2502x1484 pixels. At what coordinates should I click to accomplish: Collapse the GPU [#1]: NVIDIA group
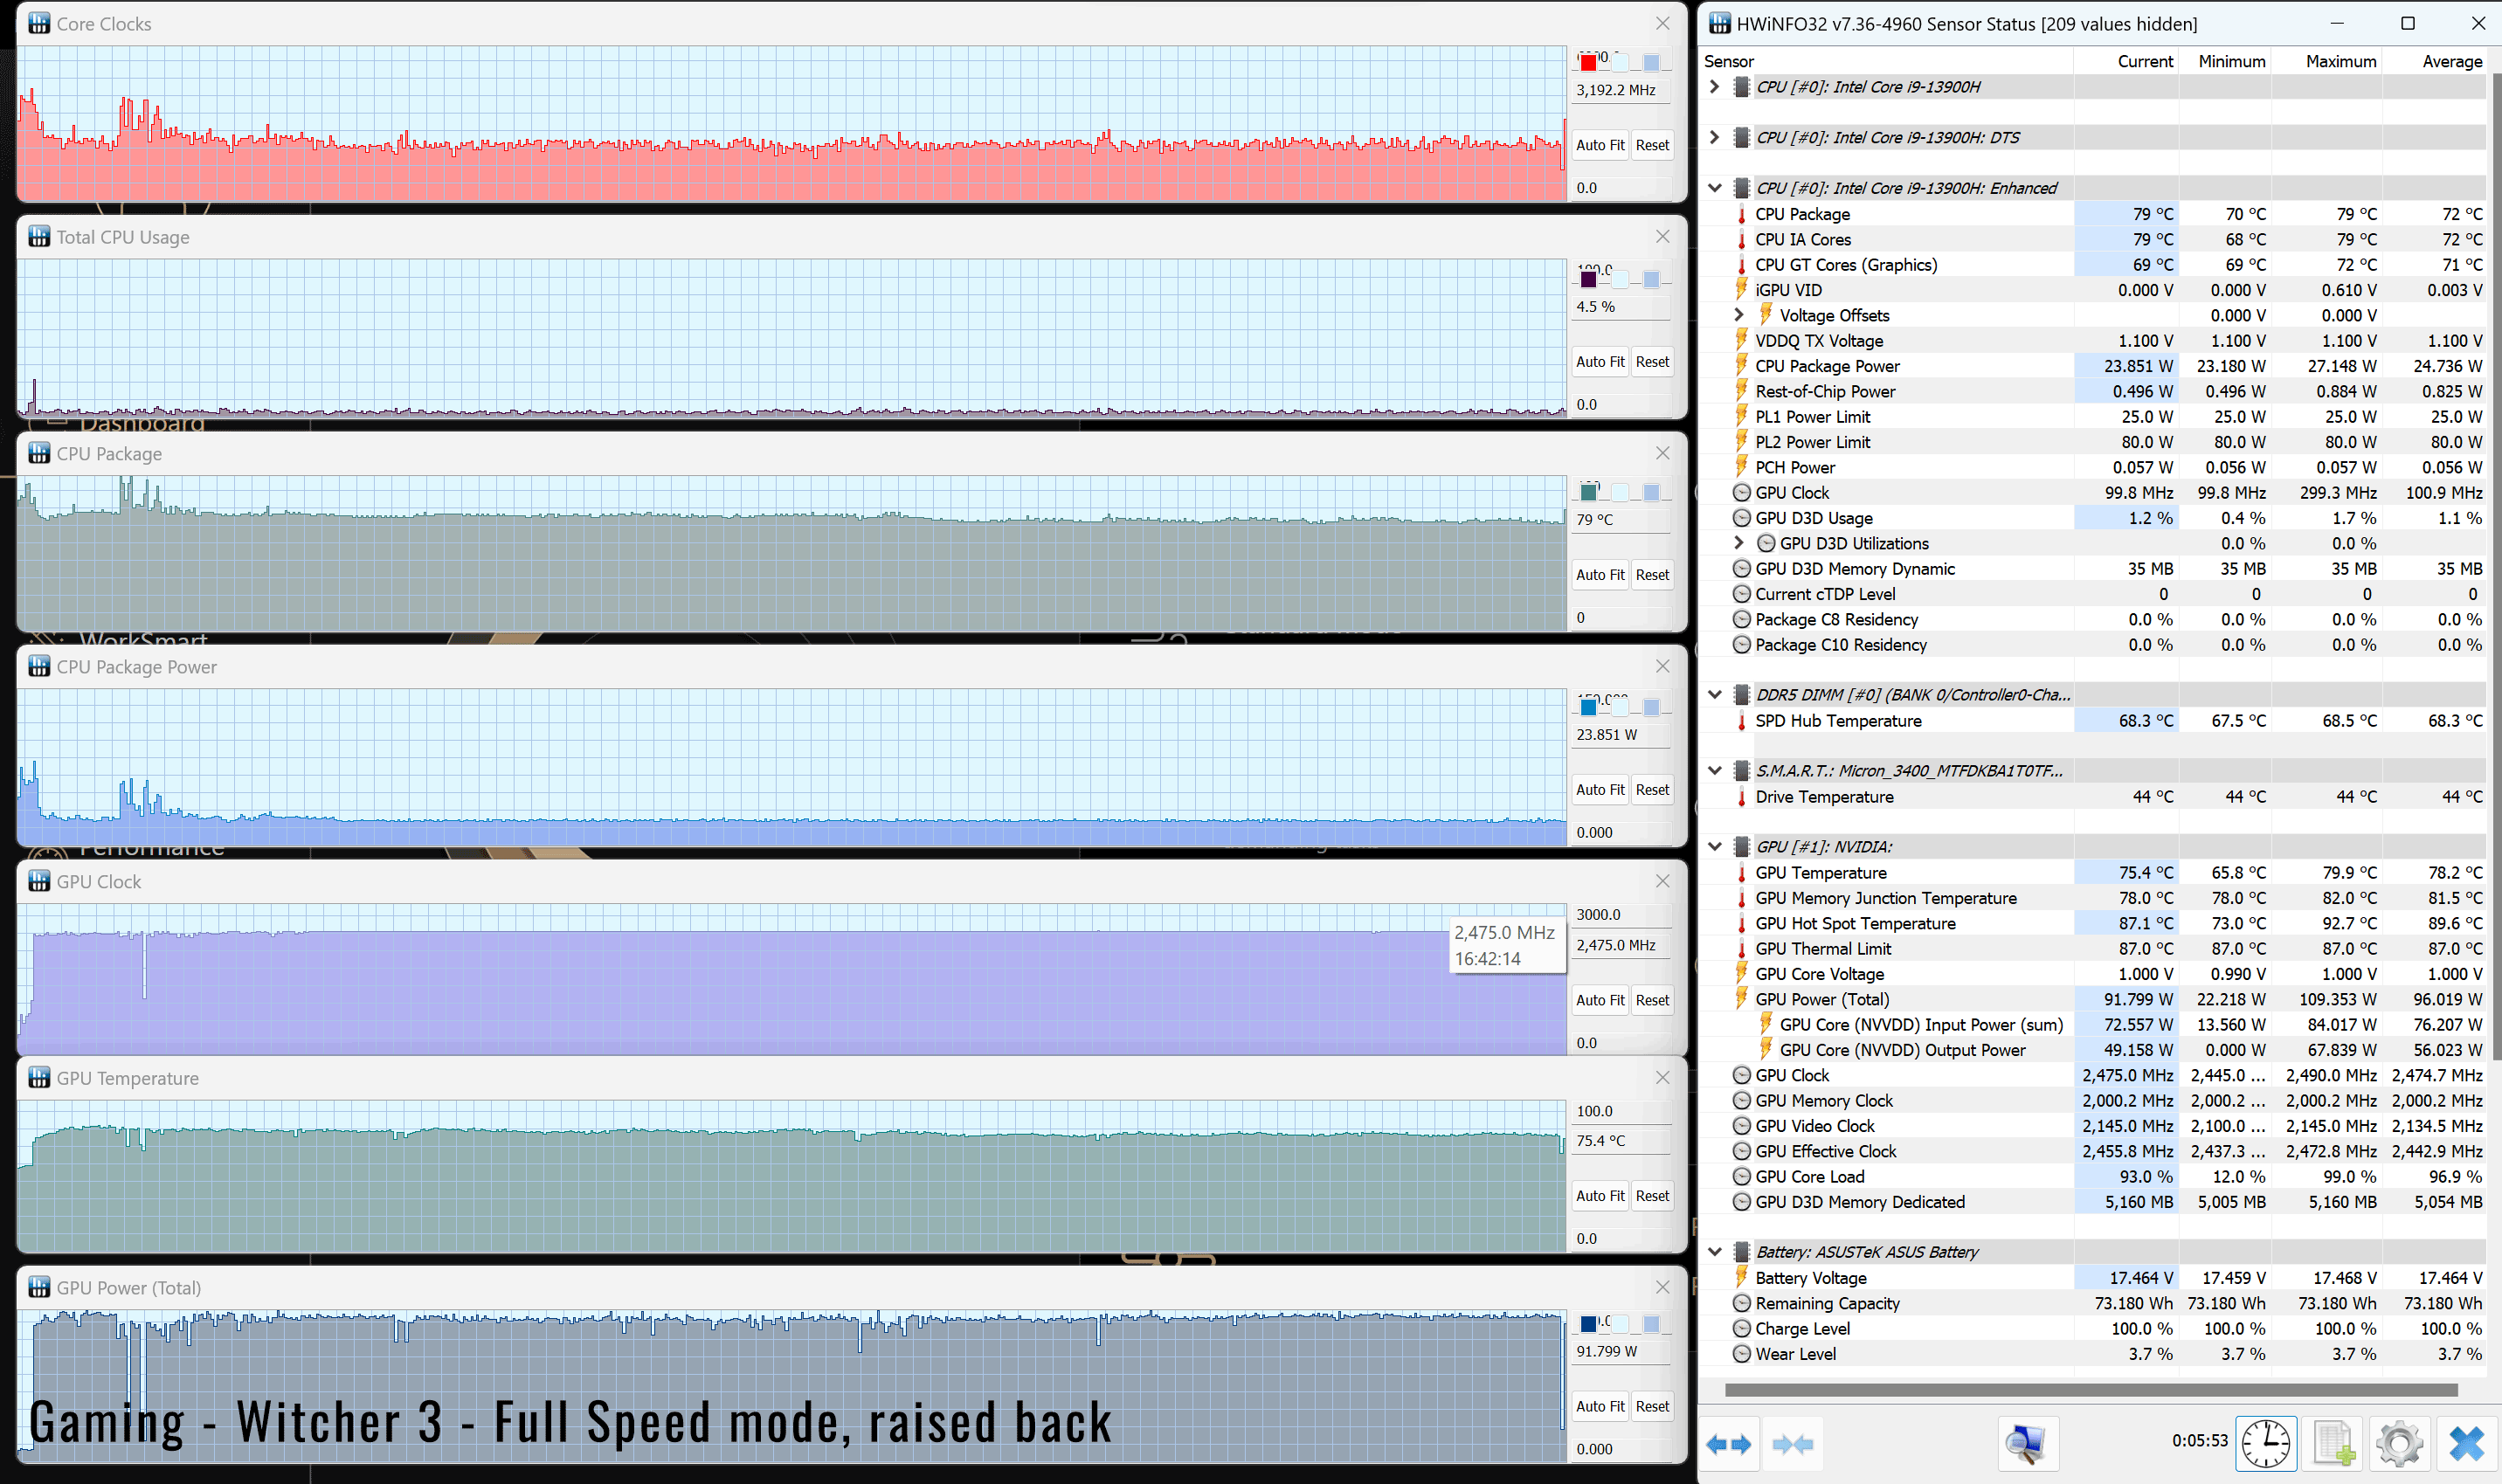pos(1715,847)
